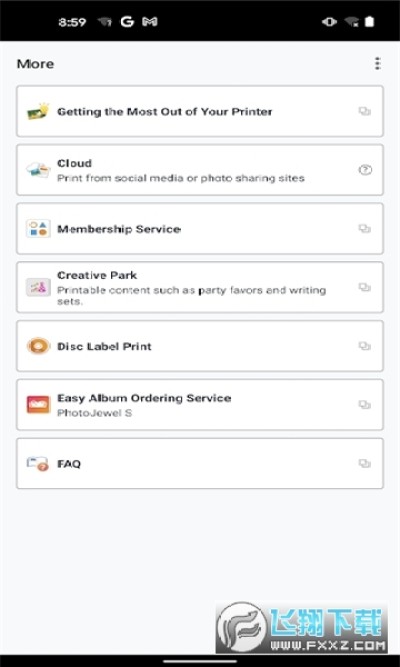Tap the Gmail notification icon in status bar
Screen dimensions: 400x667
coord(149,22)
